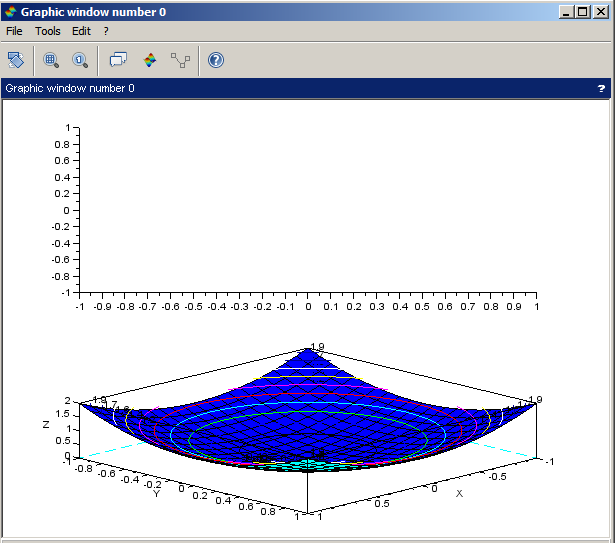Activate the zoom area tool

click(x=52, y=60)
